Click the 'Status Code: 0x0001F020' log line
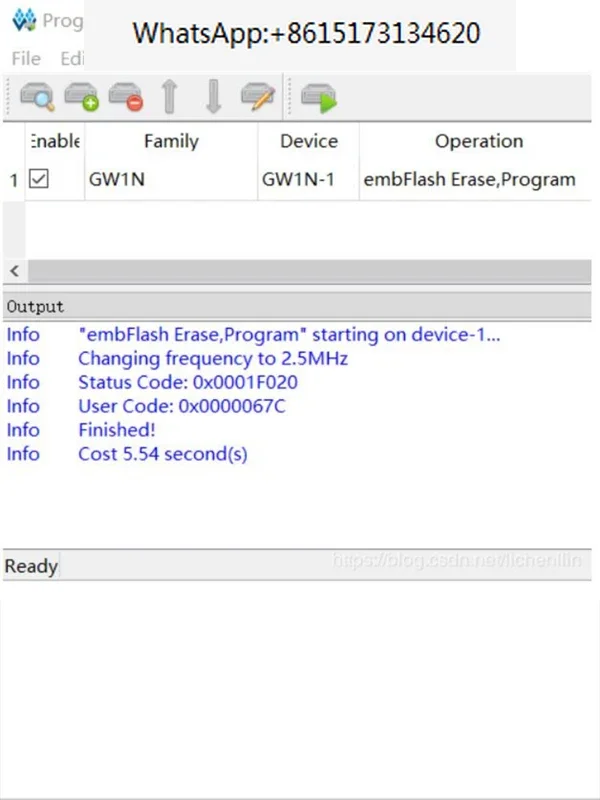600x800 pixels. click(x=188, y=383)
